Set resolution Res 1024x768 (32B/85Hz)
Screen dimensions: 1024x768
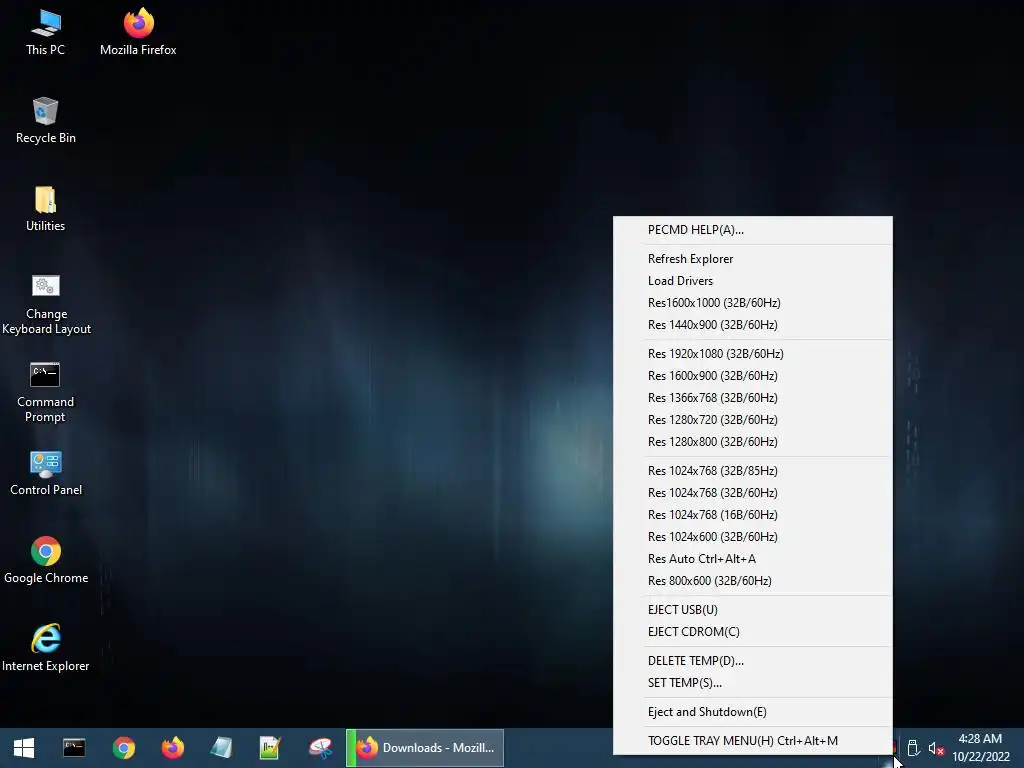(752, 471)
